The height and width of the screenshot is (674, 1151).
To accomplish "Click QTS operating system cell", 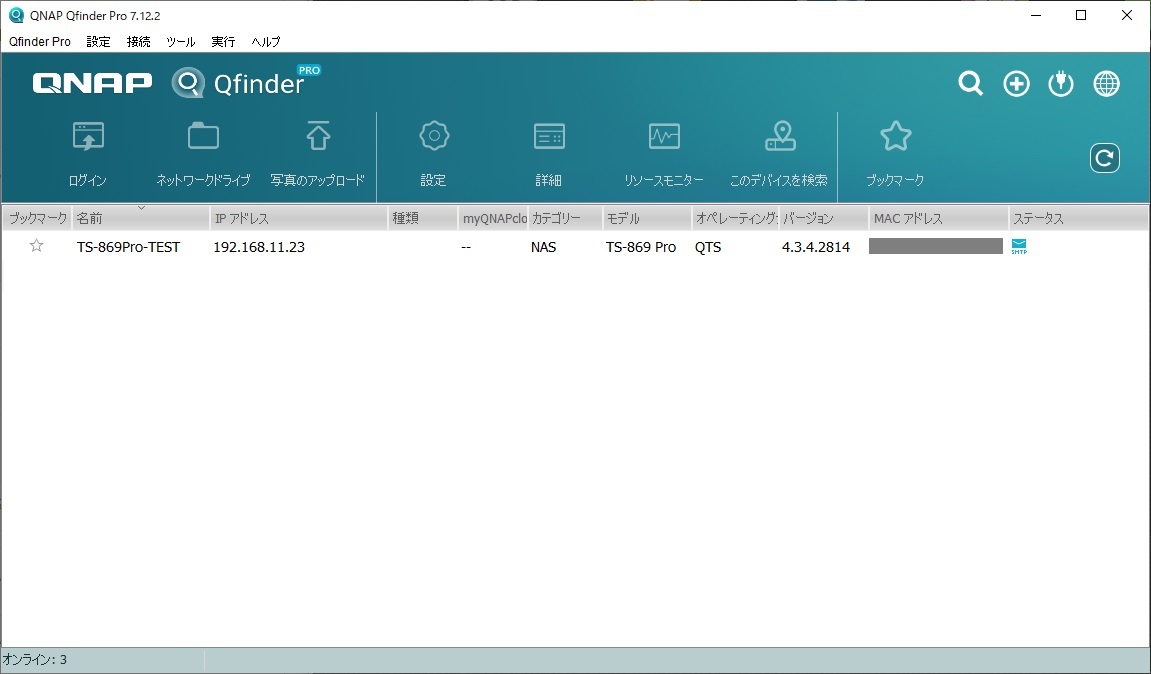I will point(708,247).
